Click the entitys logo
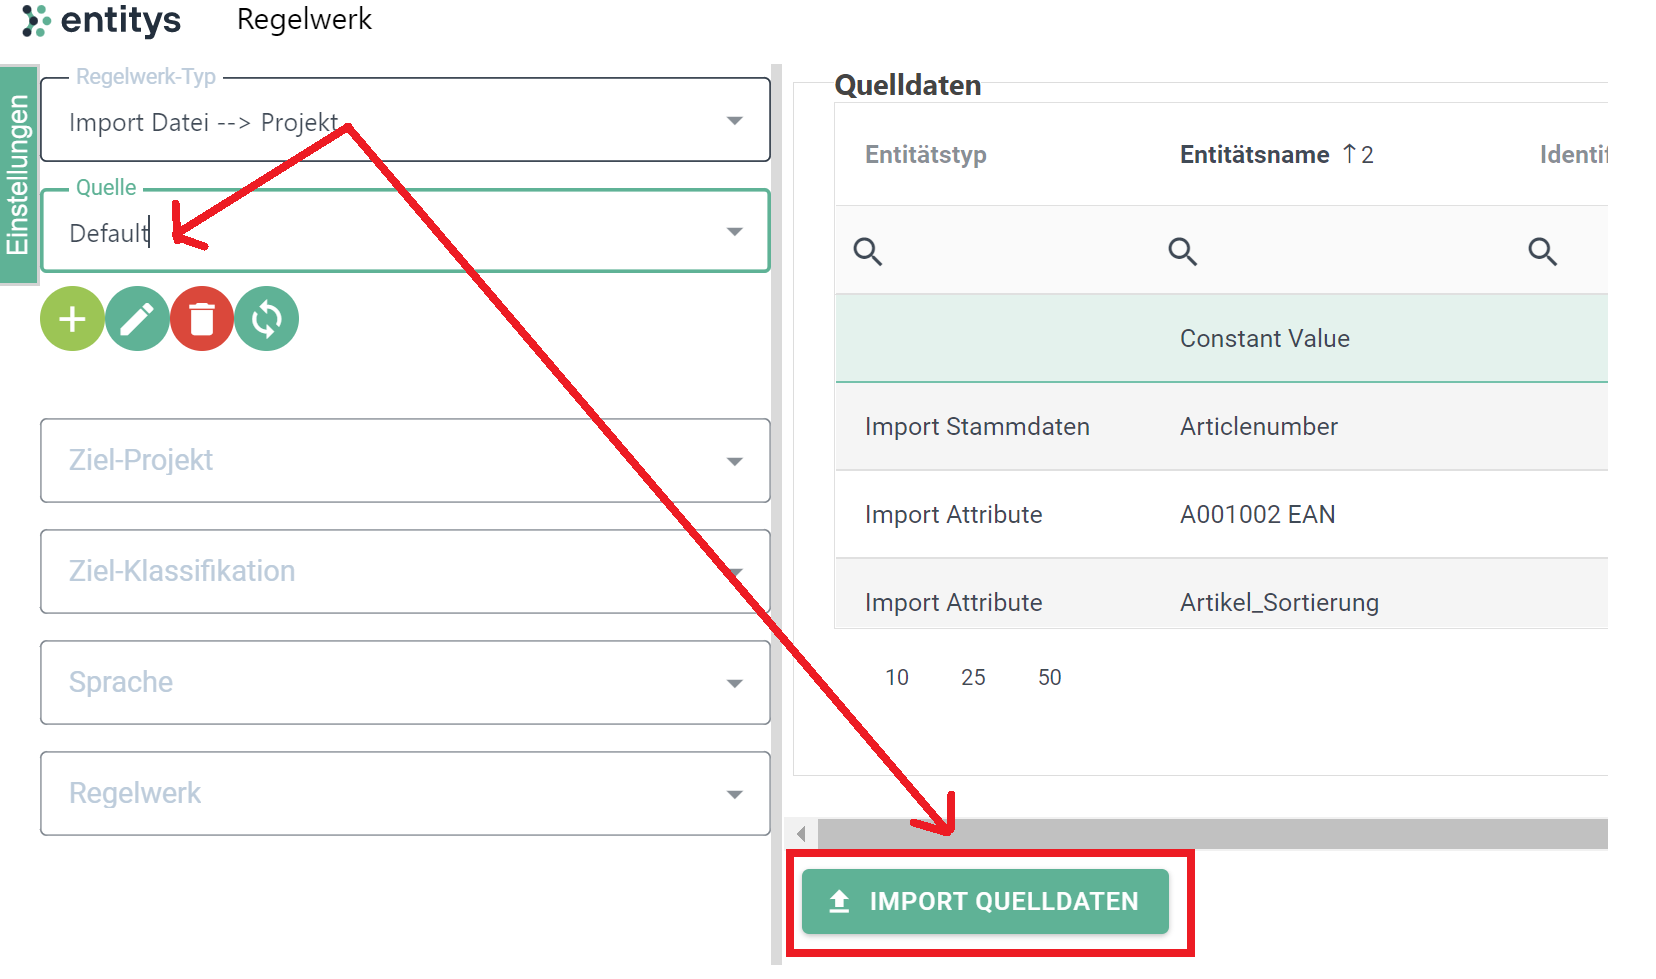 tap(101, 20)
